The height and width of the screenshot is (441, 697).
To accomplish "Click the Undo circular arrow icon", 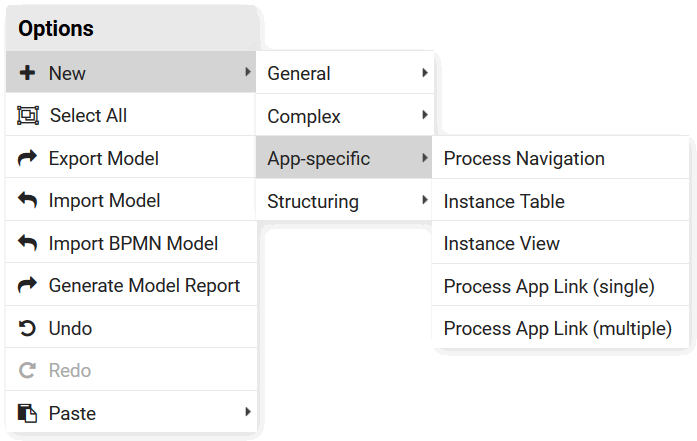I will coord(27,328).
